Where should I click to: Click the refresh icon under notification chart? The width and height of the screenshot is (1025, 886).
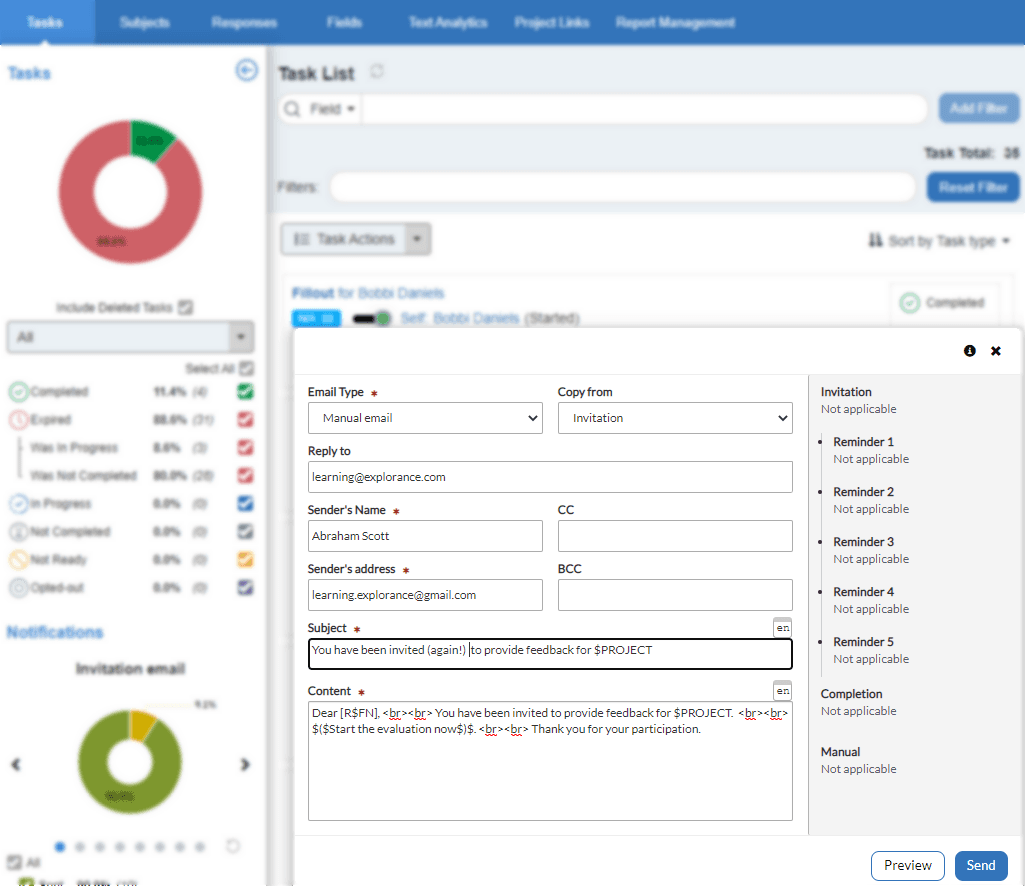[233, 847]
